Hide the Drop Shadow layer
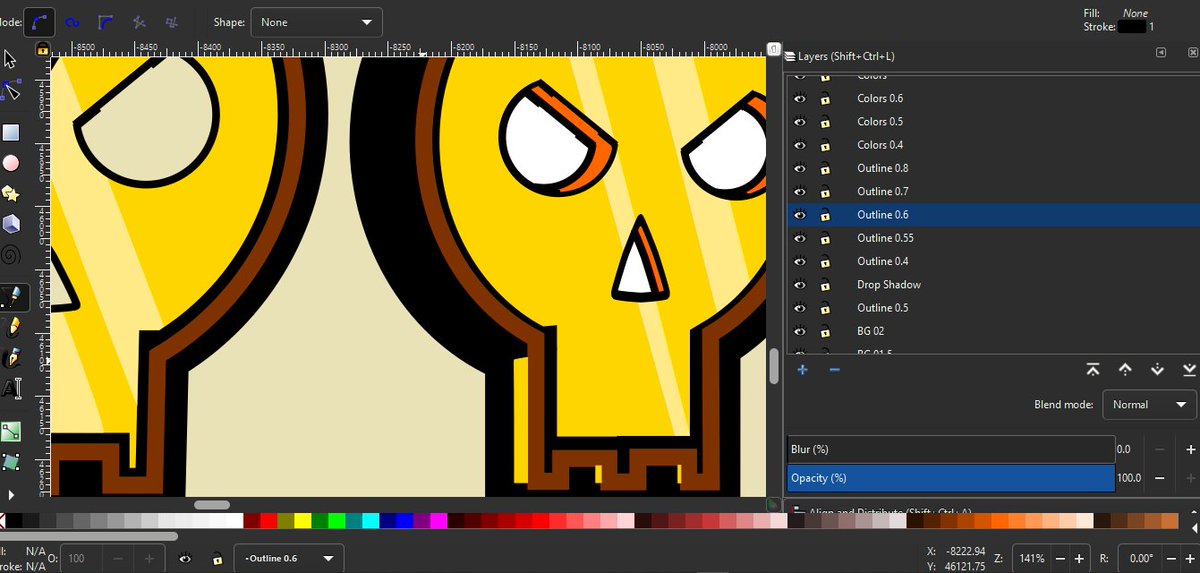Screen dimensions: 1200x573 coord(800,285)
